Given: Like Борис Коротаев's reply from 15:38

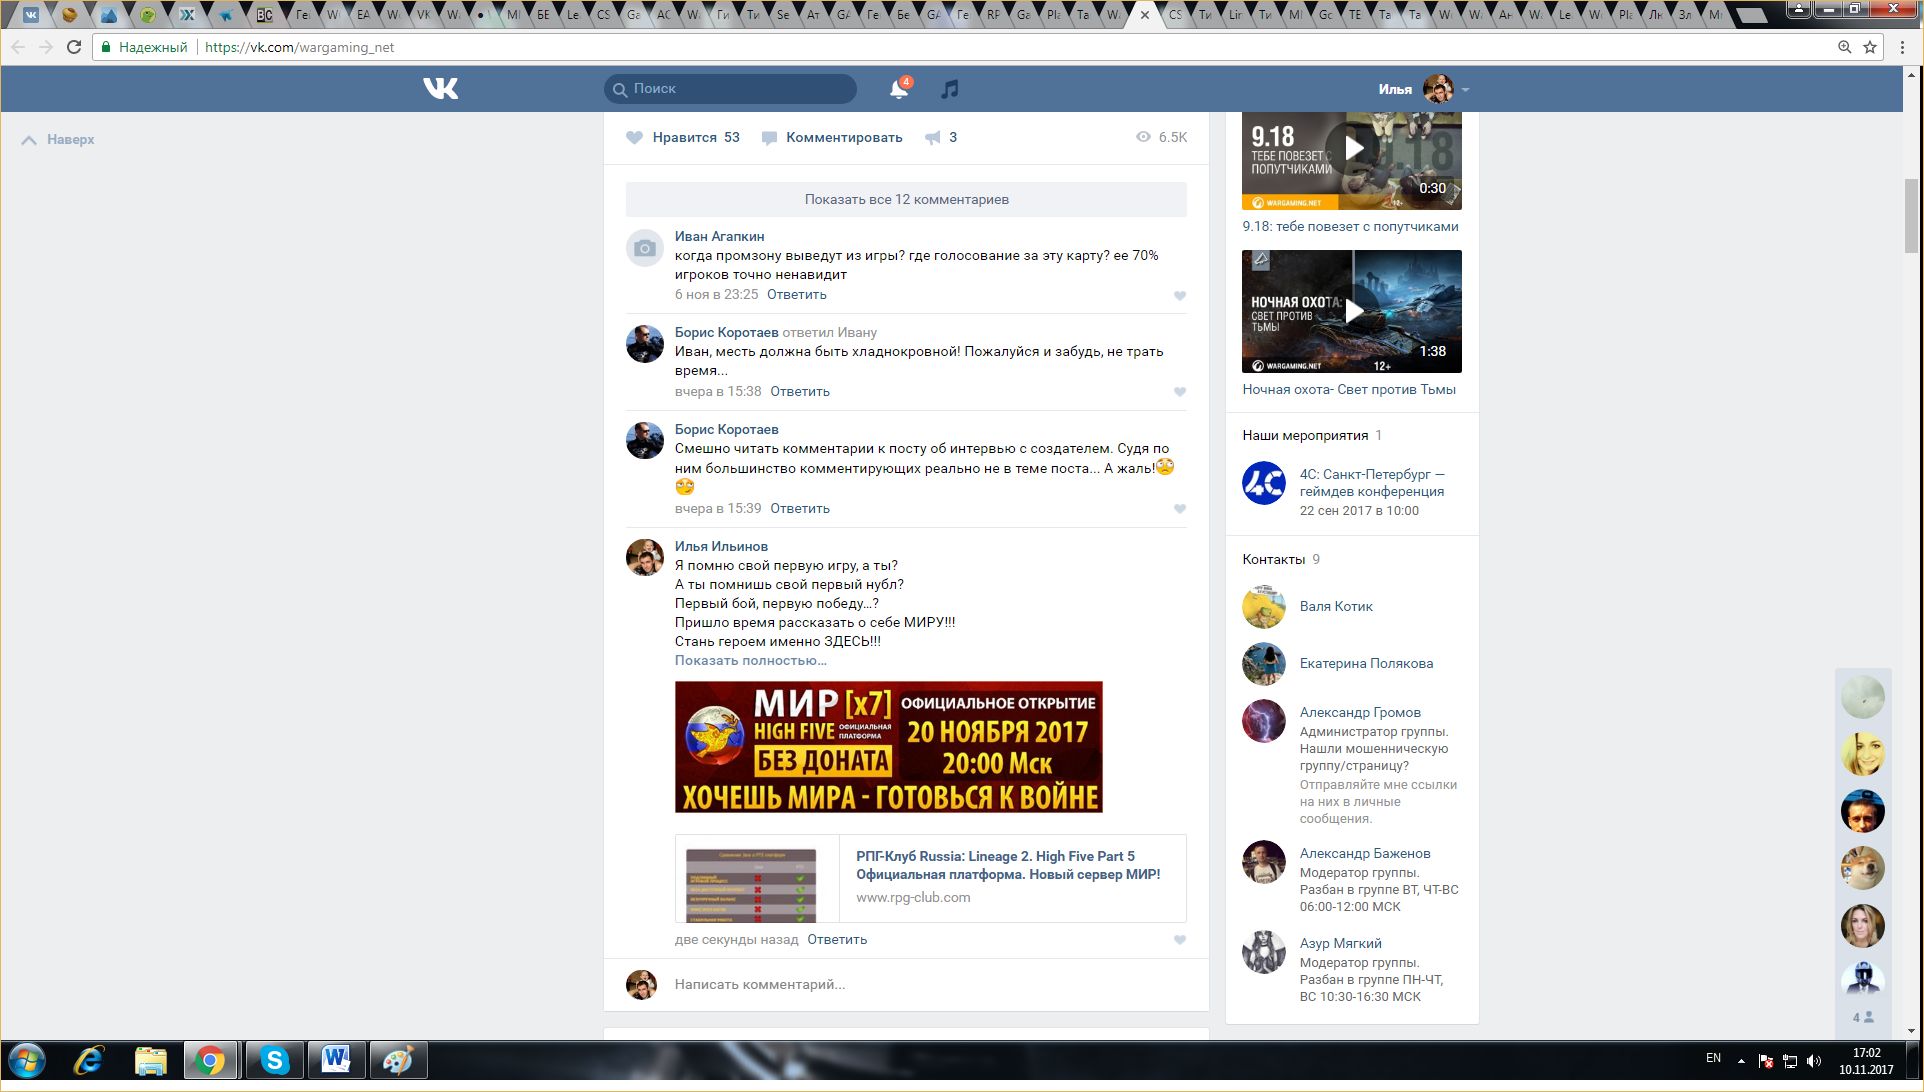Looking at the screenshot, I should (x=1179, y=392).
